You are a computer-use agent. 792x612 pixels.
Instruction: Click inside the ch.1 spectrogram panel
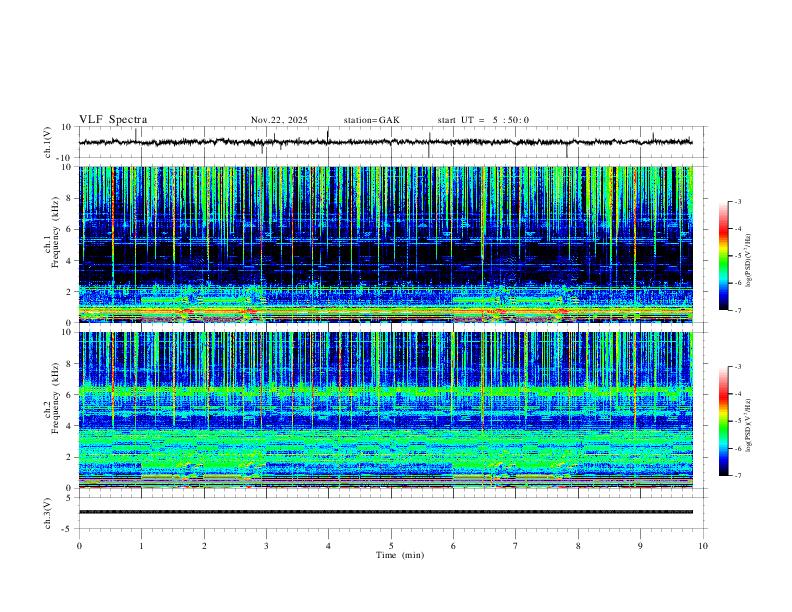(x=386, y=244)
